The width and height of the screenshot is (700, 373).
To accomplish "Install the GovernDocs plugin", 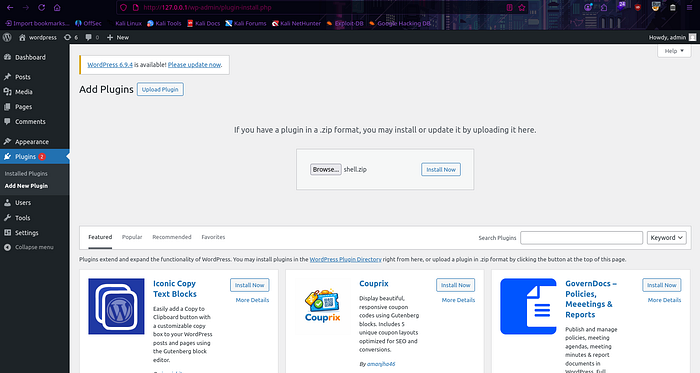I will point(662,285).
